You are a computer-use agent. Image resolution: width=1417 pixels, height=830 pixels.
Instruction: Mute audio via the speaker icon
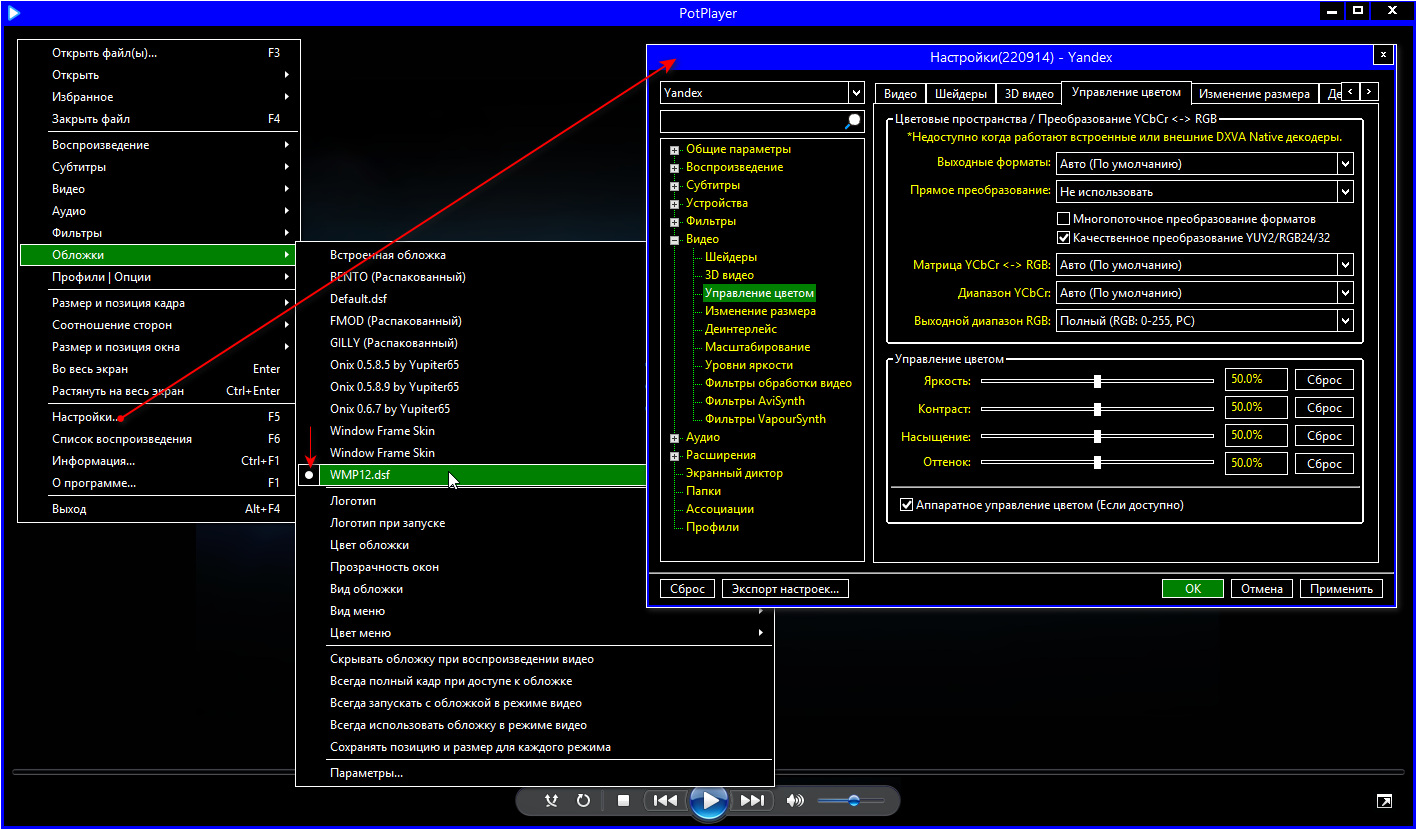pos(795,800)
